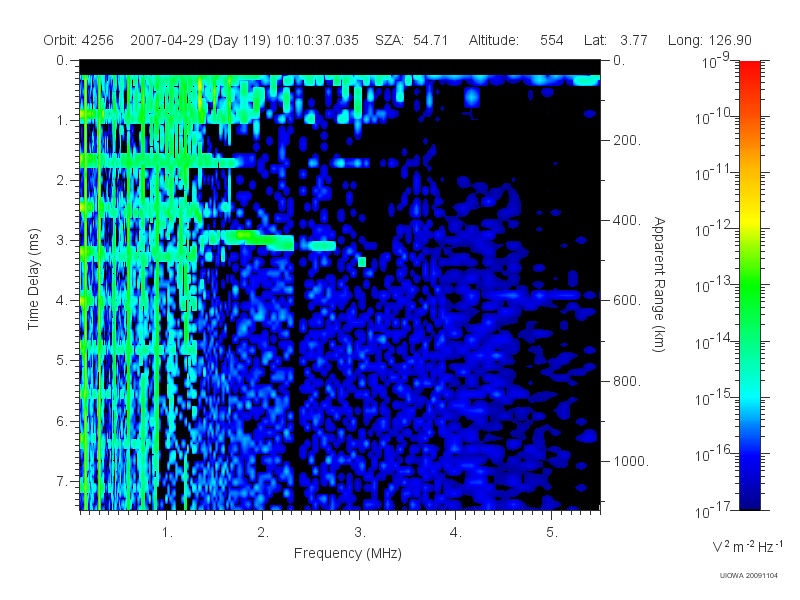Click the 10^-13 colorbar tick label
The image size is (800, 600).
click(x=713, y=286)
